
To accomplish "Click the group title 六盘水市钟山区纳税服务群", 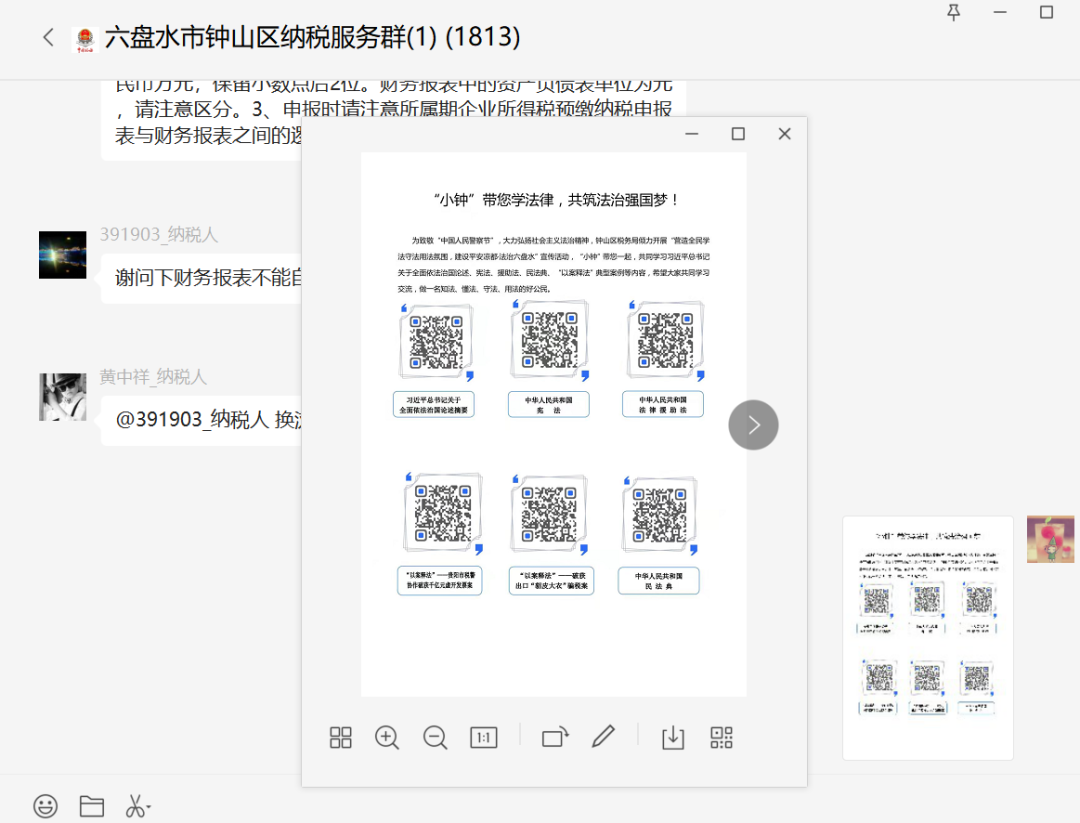I will coord(312,37).
